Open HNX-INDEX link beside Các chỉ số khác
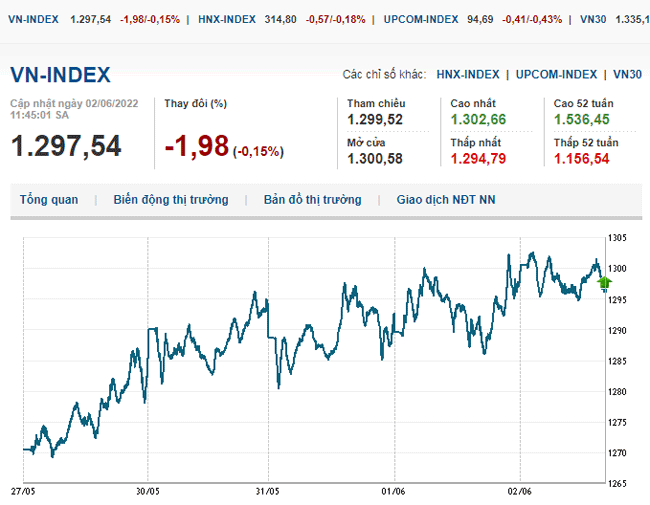Viewport: 650px width, 505px height. pyautogui.click(x=468, y=75)
